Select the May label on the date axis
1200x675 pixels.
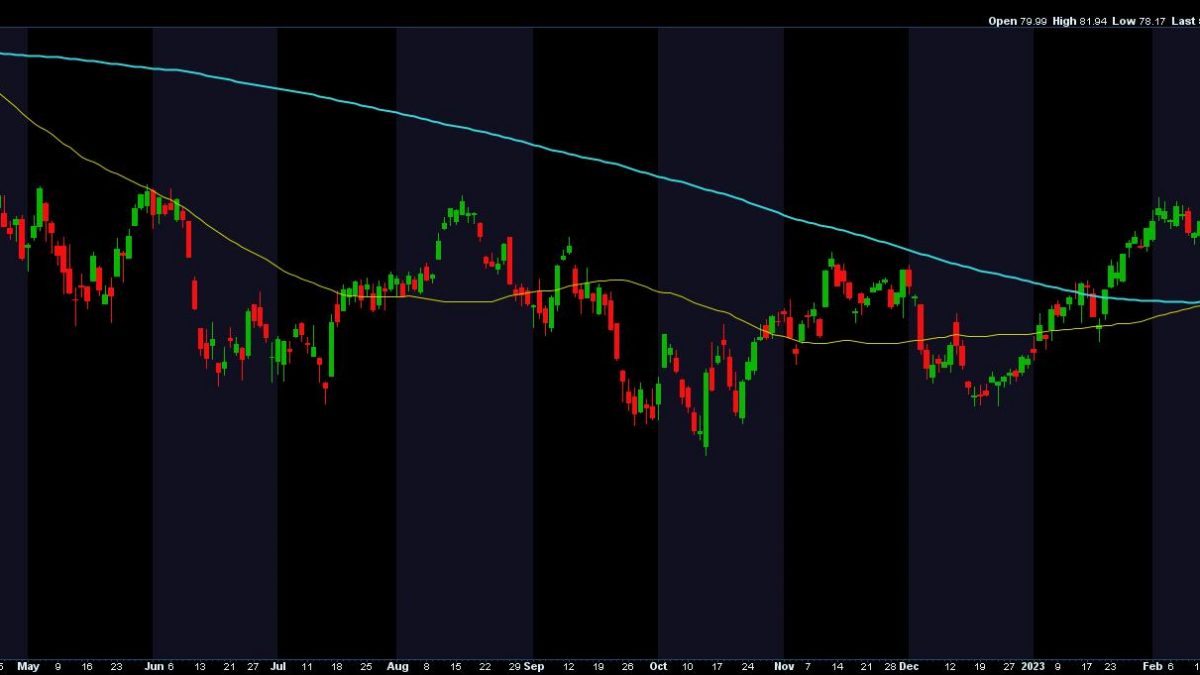click(28, 665)
